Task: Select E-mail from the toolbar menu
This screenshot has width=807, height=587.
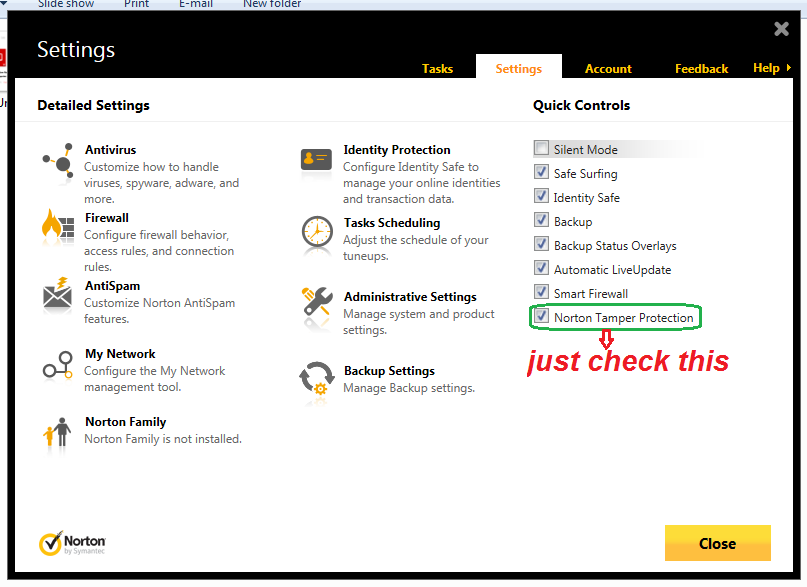Action: point(195,4)
